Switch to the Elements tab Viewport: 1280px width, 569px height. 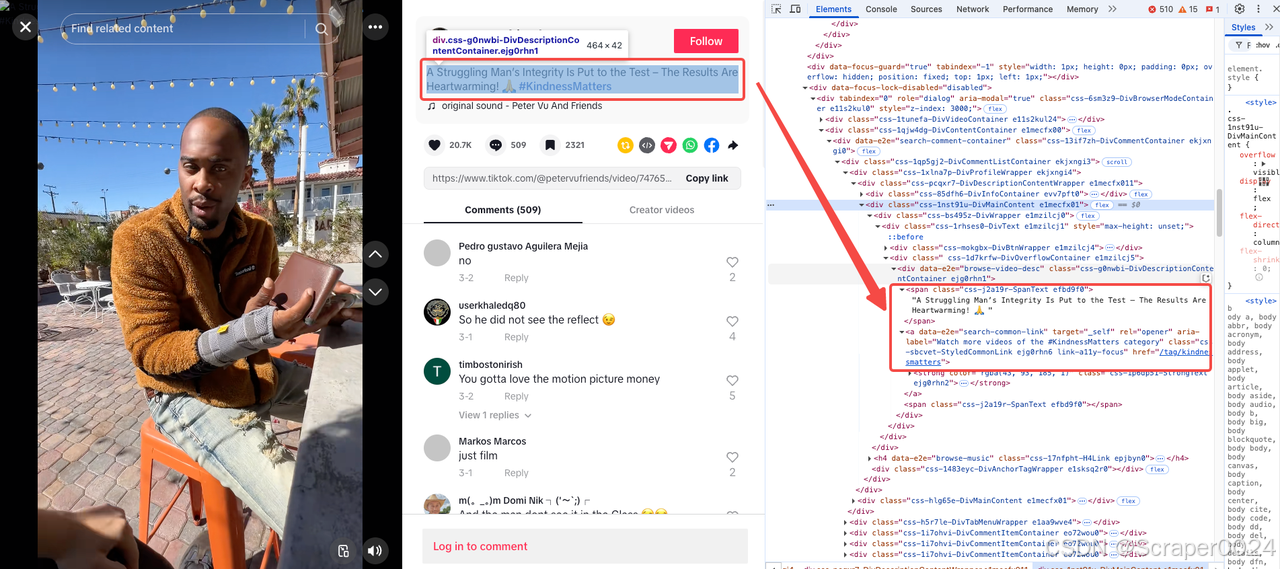point(834,9)
